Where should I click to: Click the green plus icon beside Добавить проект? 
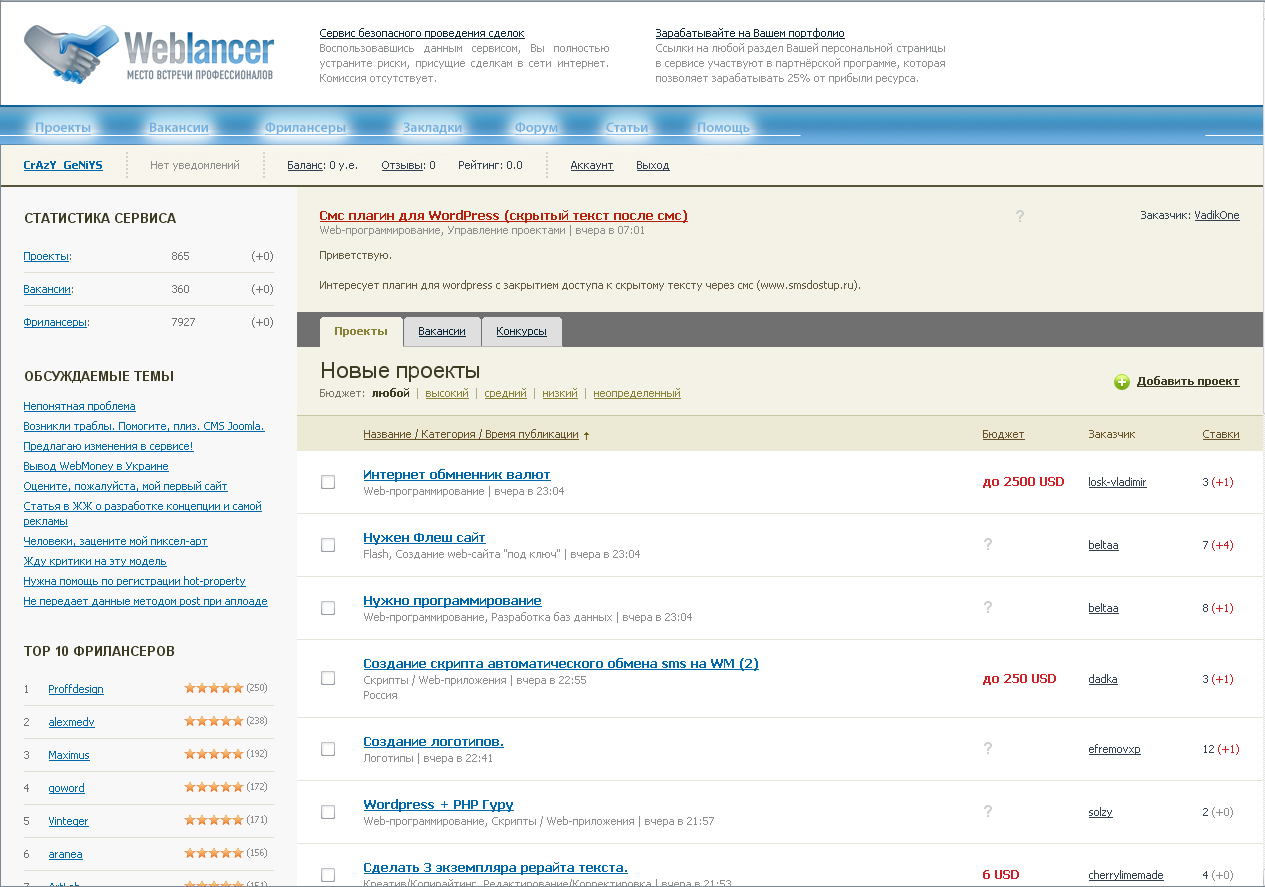(1122, 381)
